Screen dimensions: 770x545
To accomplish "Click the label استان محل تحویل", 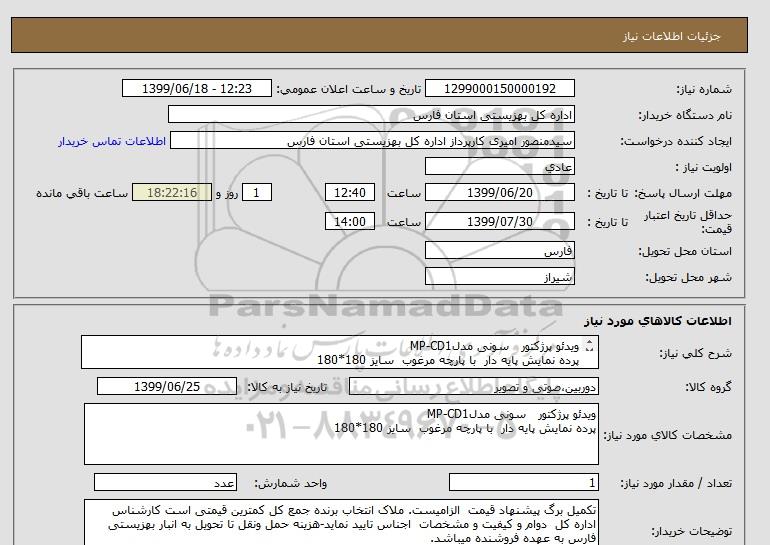I will coord(685,251).
